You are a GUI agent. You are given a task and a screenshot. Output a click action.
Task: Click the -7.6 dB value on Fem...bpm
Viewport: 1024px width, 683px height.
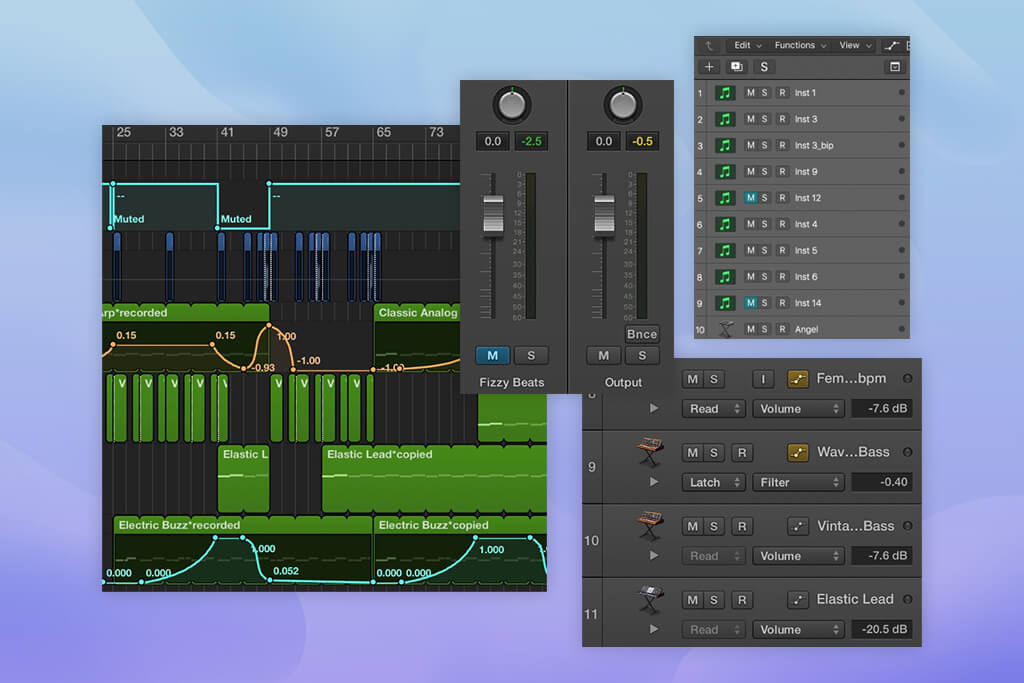click(882, 409)
